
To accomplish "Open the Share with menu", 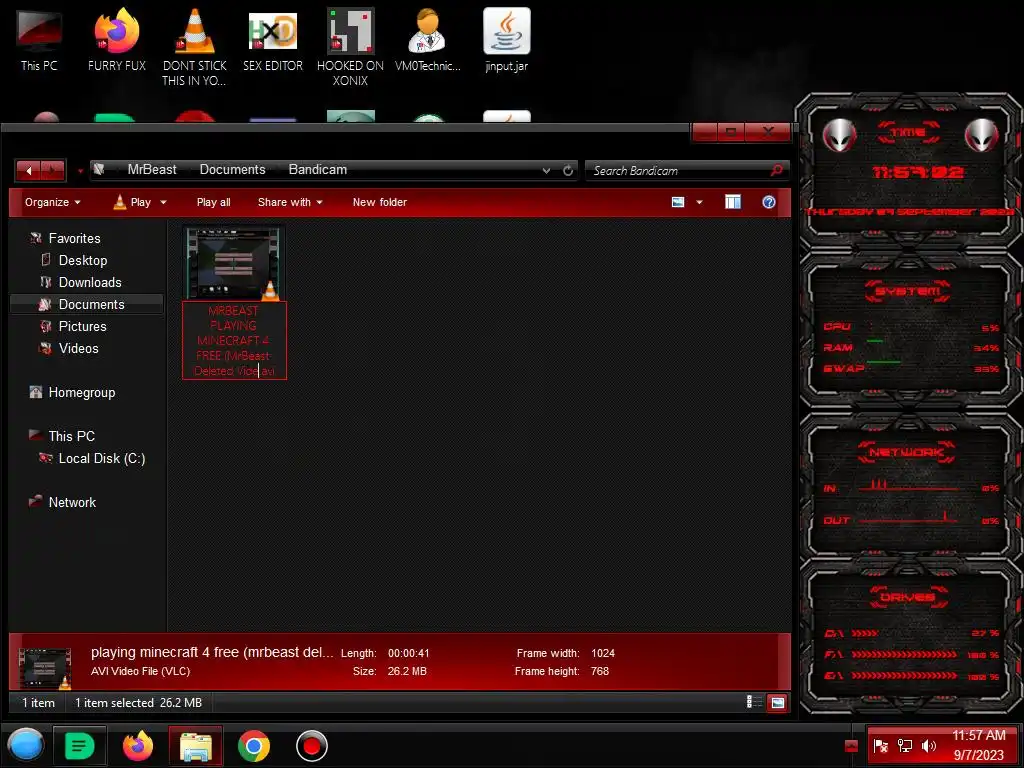I will (x=290, y=202).
